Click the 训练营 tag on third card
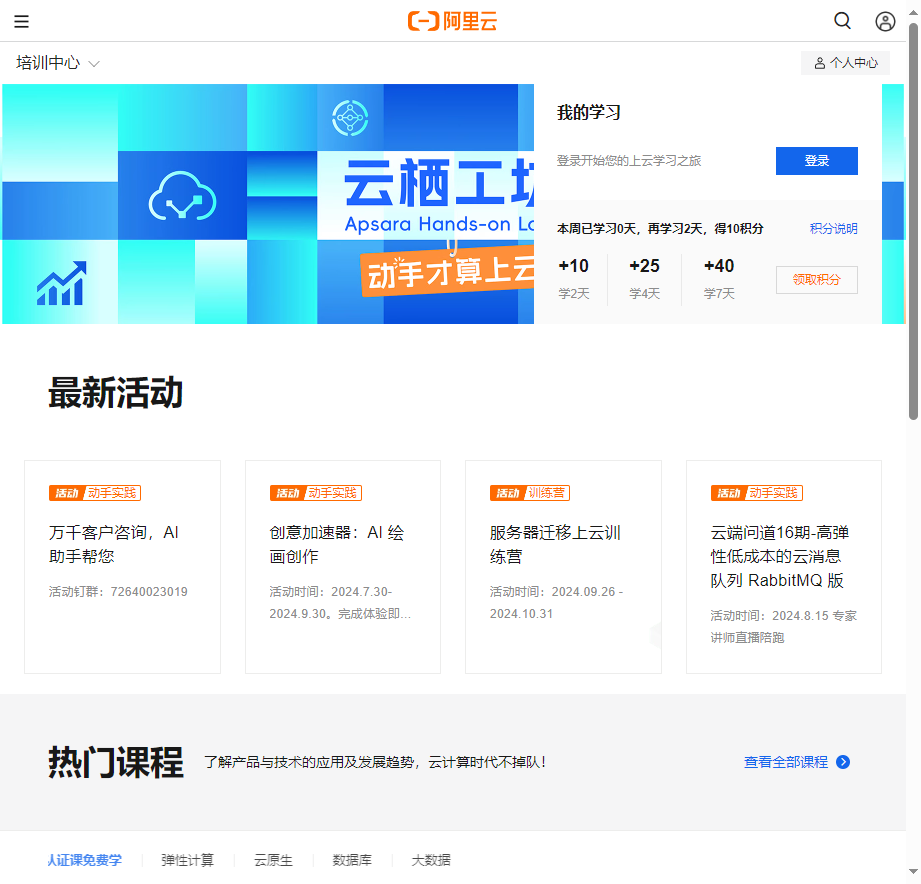Image resolution: width=921 pixels, height=884 pixels. [x=546, y=493]
